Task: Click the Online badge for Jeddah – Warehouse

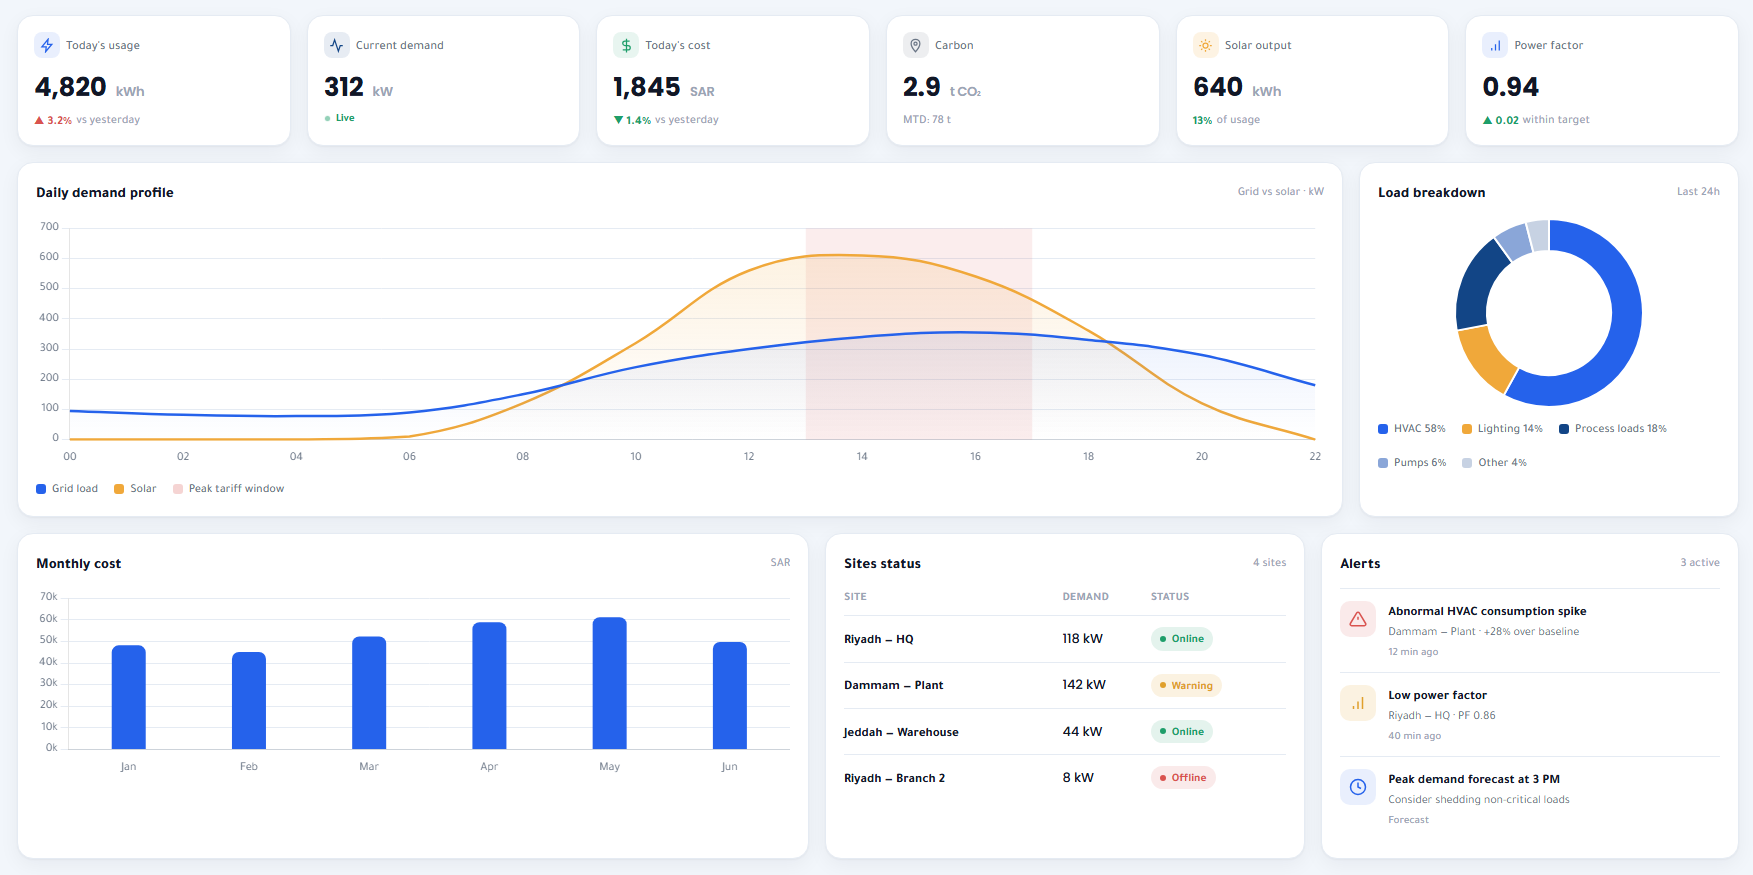Action: coord(1182,731)
